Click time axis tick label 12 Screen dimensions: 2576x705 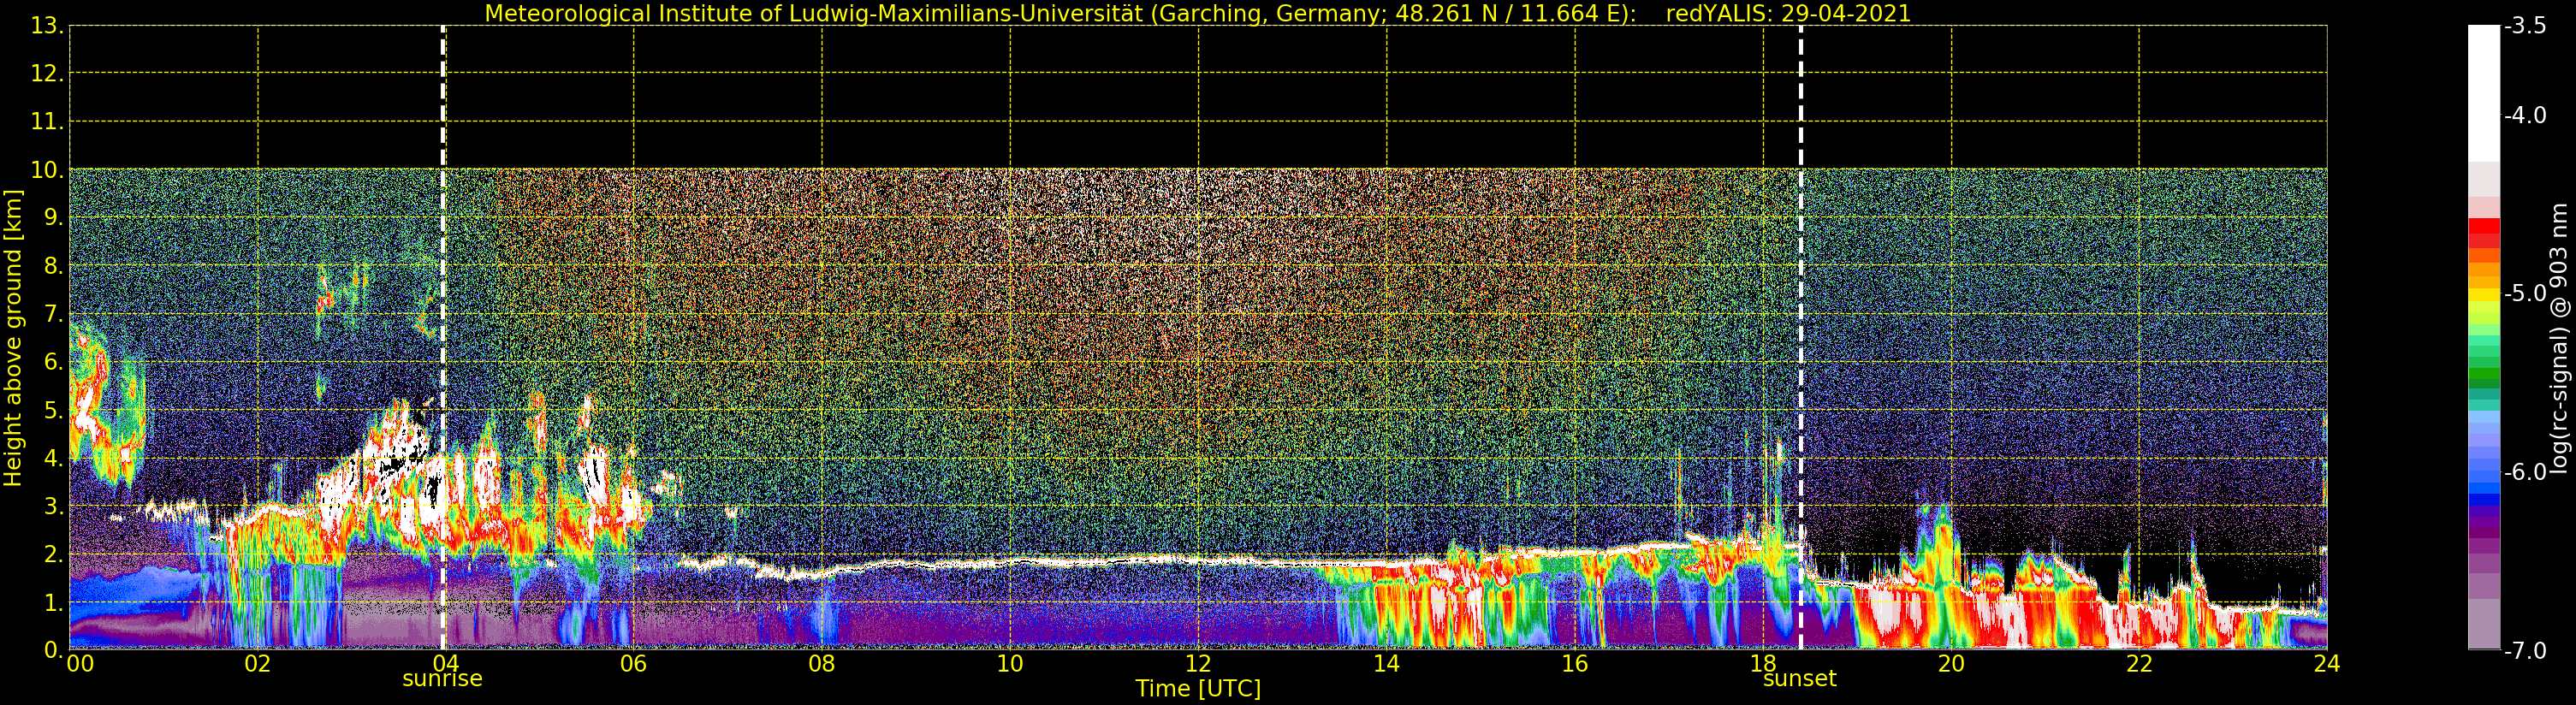pyautogui.click(x=1198, y=663)
